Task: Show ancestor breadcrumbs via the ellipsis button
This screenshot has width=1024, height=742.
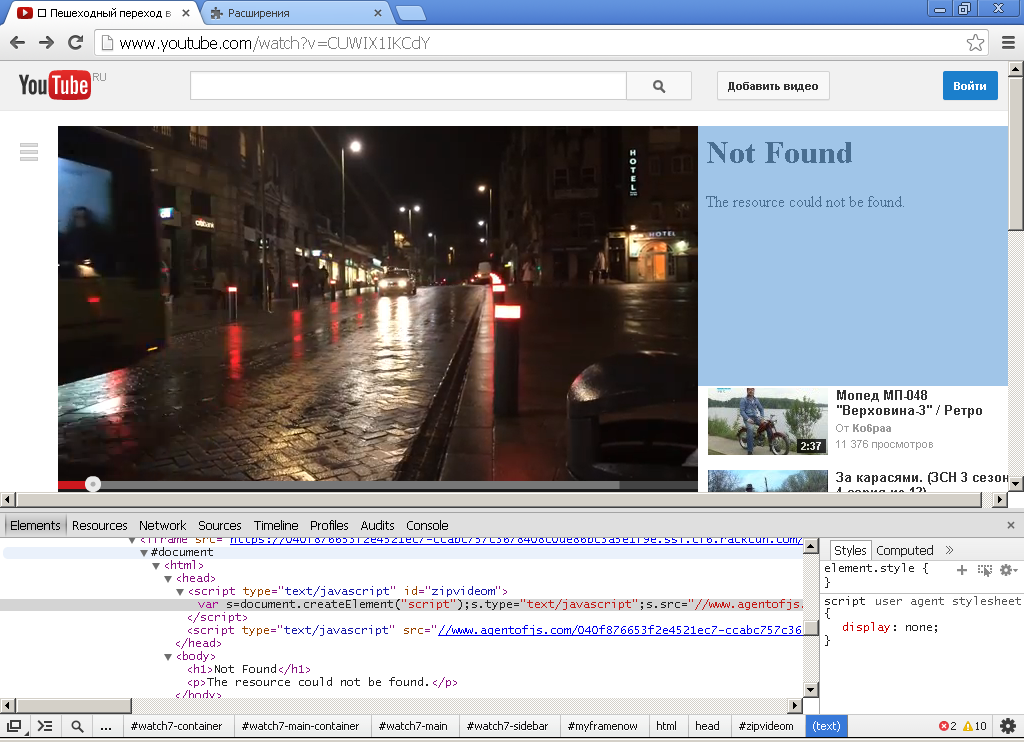Action: click(x=106, y=726)
